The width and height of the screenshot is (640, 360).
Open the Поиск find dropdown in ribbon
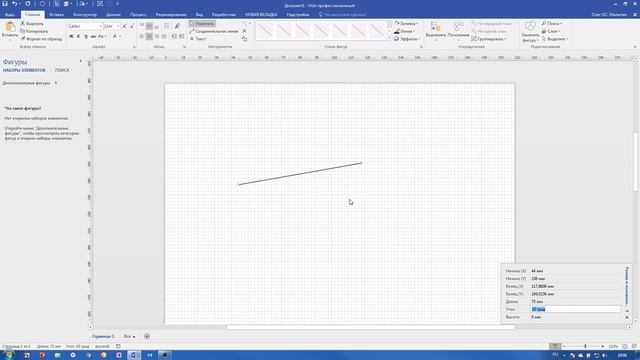tap(552, 24)
